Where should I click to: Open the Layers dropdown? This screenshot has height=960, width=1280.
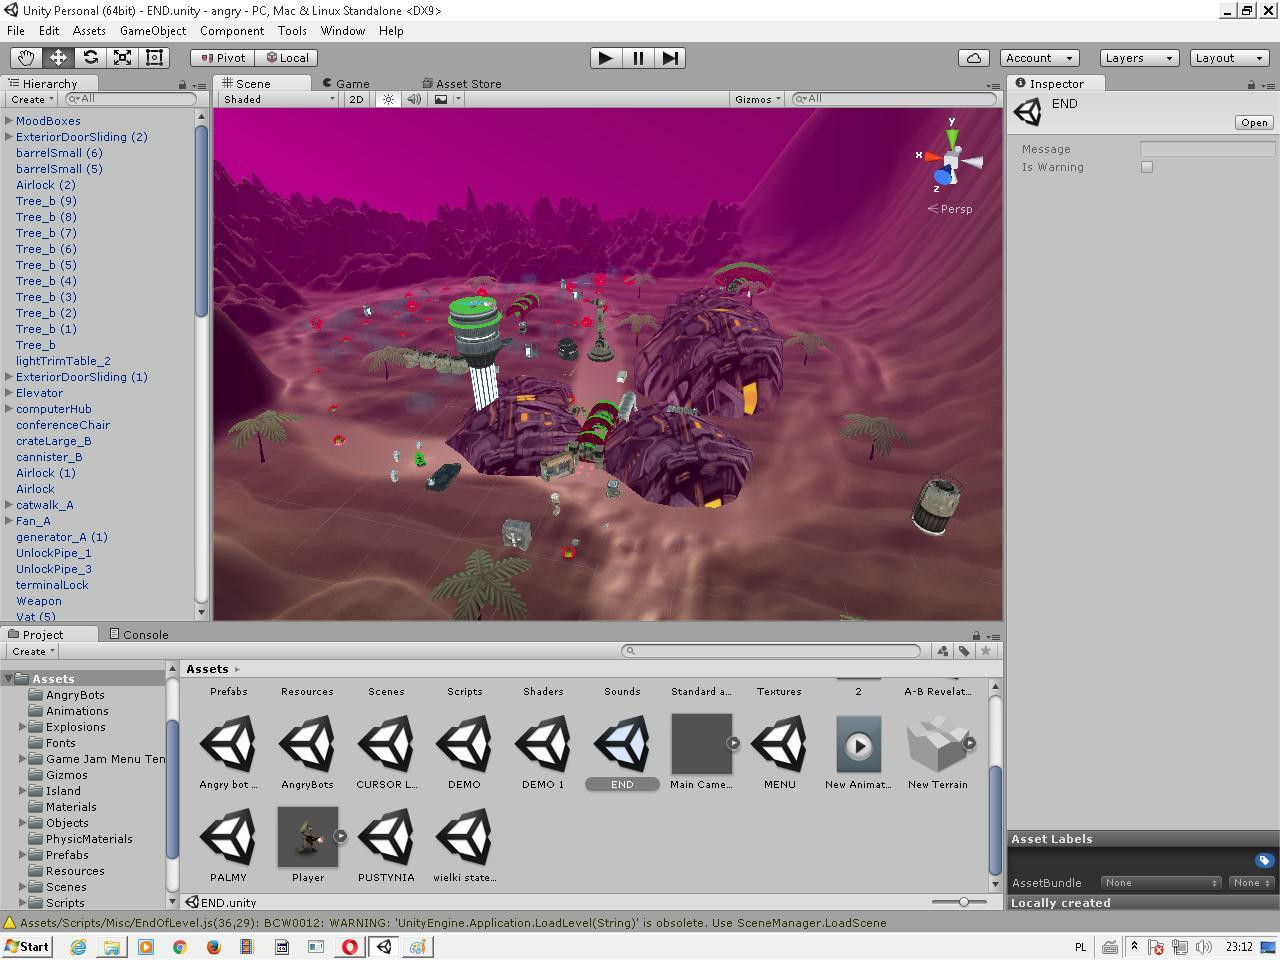(x=1139, y=58)
